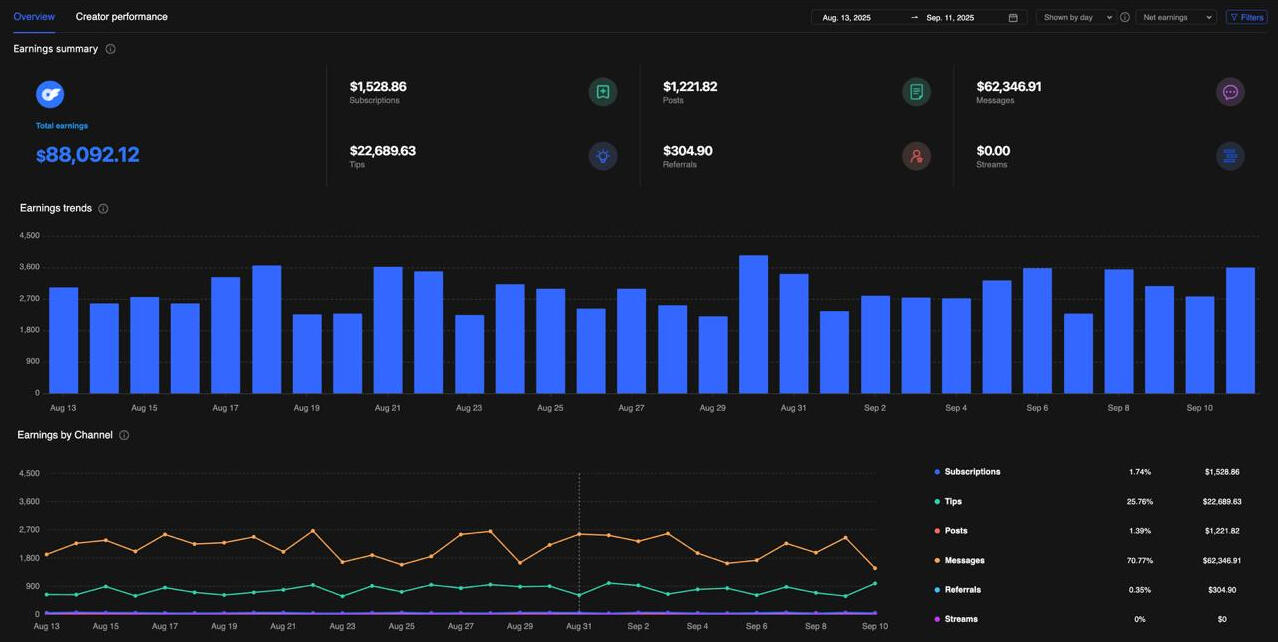The height and width of the screenshot is (642, 1278).
Task: Click the Posts red legend dot
Action: (x=937, y=531)
